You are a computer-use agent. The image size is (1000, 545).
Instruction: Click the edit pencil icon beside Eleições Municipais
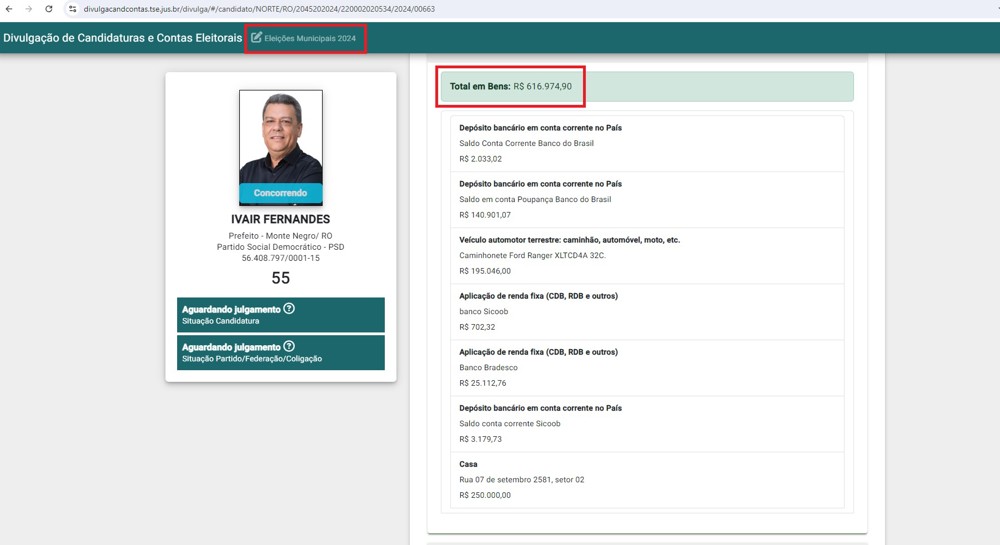pos(256,38)
